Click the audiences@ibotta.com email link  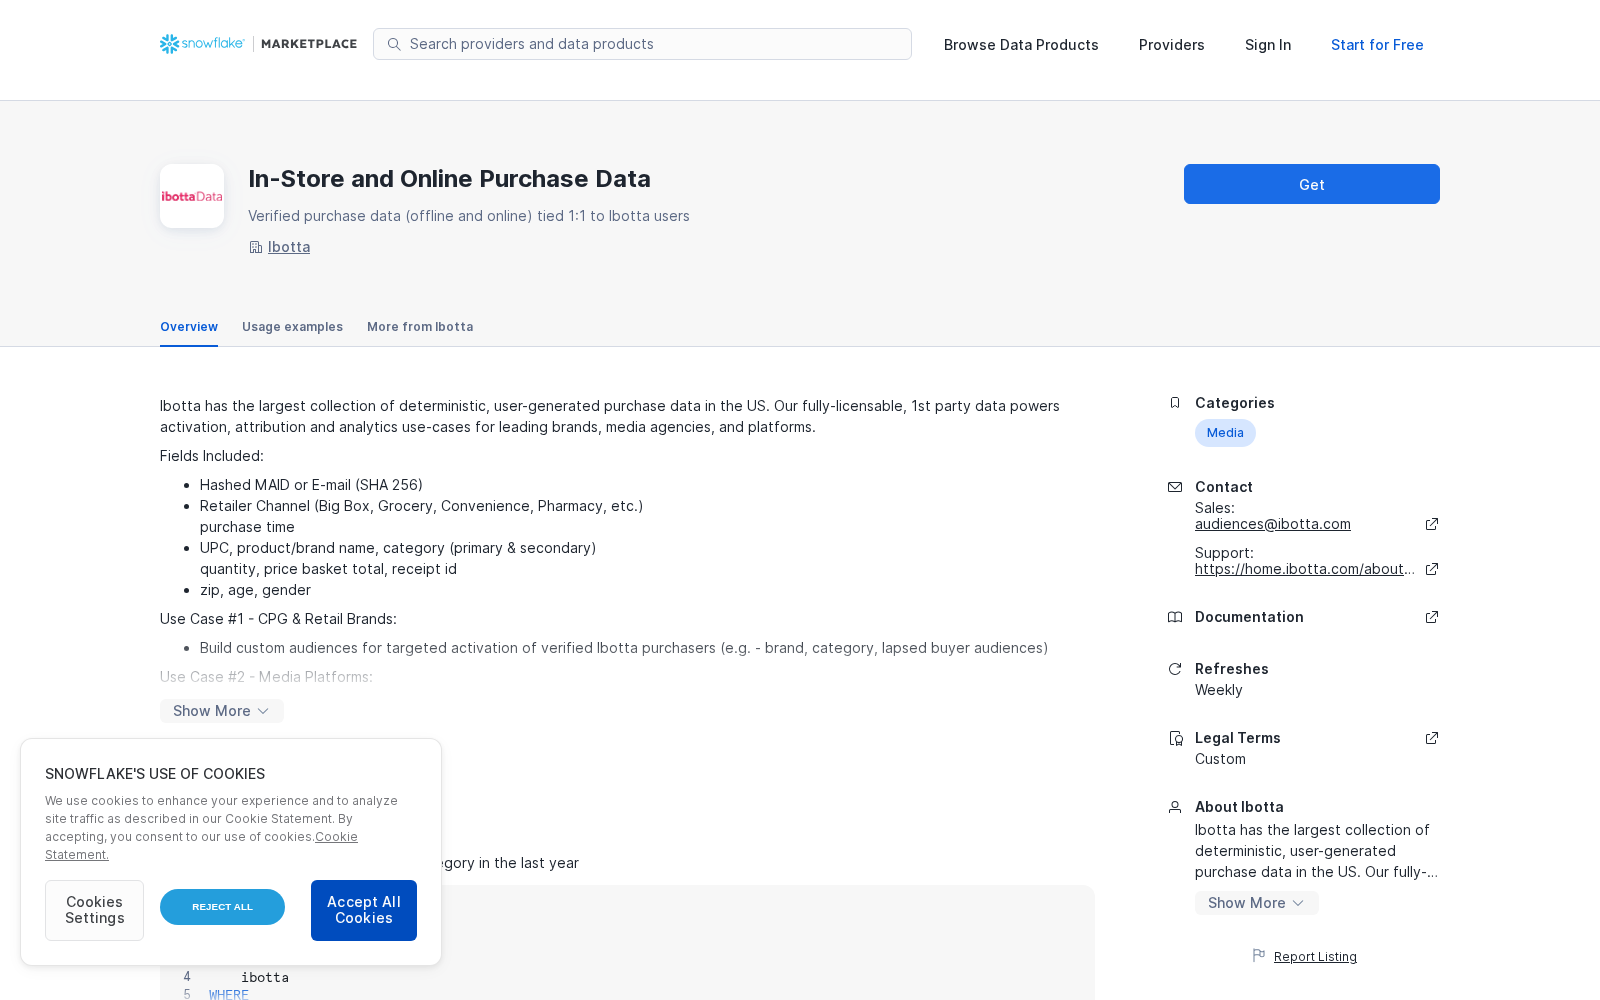coord(1273,524)
